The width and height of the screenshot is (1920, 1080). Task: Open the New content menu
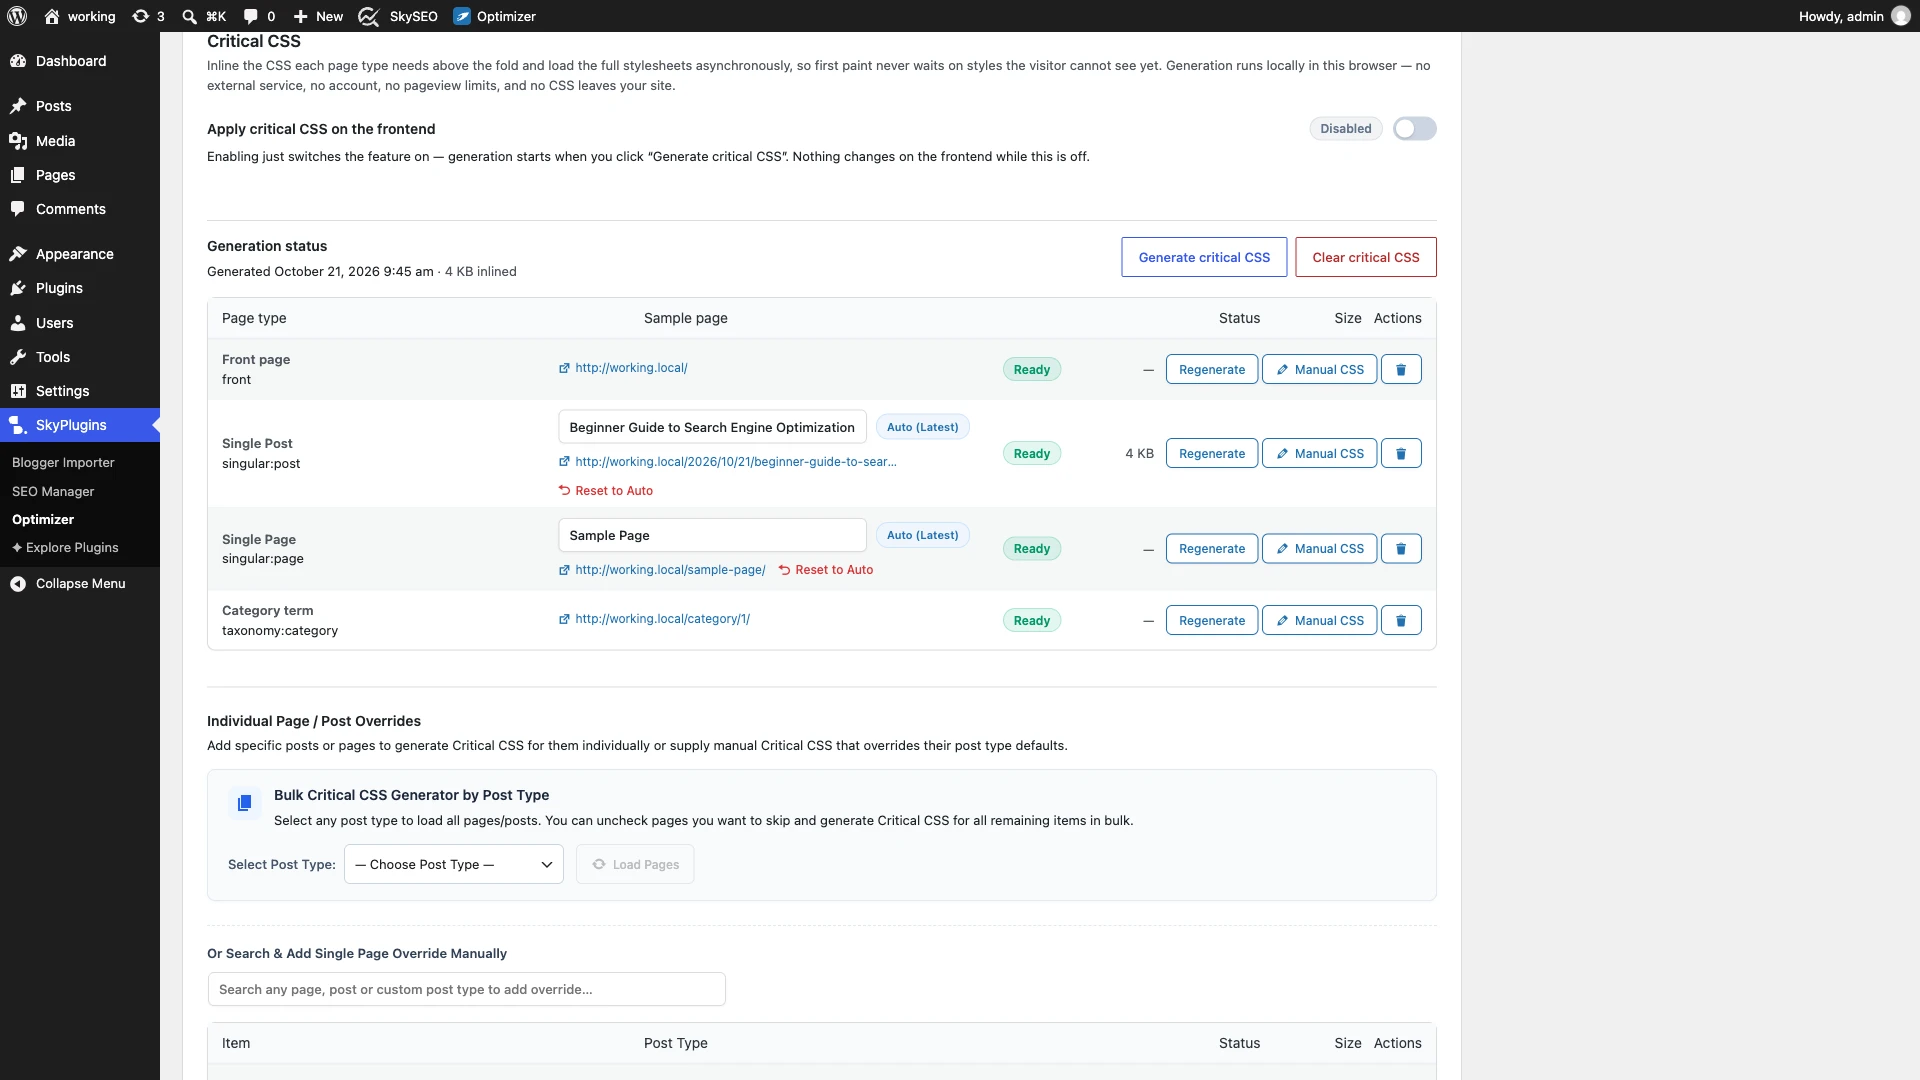(x=318, y=16)
